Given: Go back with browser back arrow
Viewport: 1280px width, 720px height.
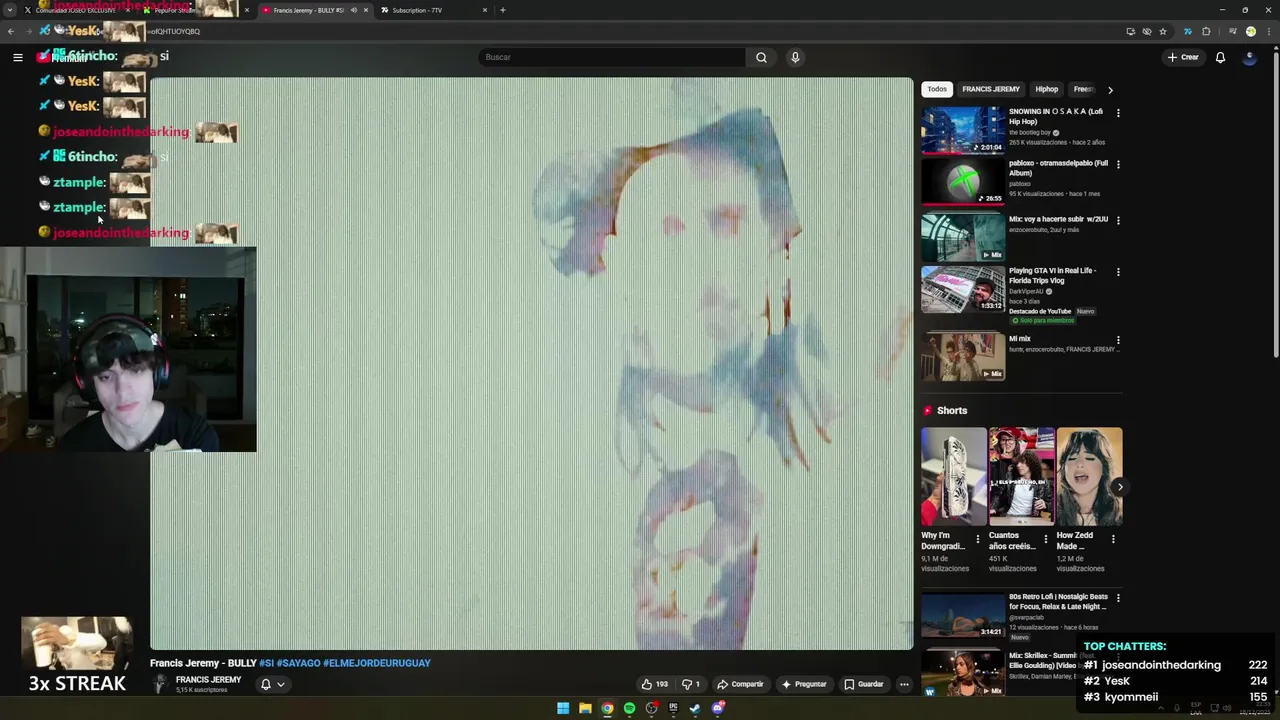Looking at the screenshot, I should pyautogui.click(x=11, y=31).
